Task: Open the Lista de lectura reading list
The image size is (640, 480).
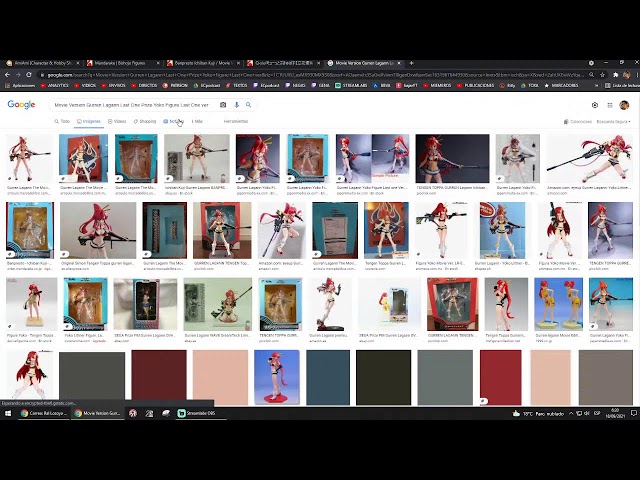Action: [622, 86]
